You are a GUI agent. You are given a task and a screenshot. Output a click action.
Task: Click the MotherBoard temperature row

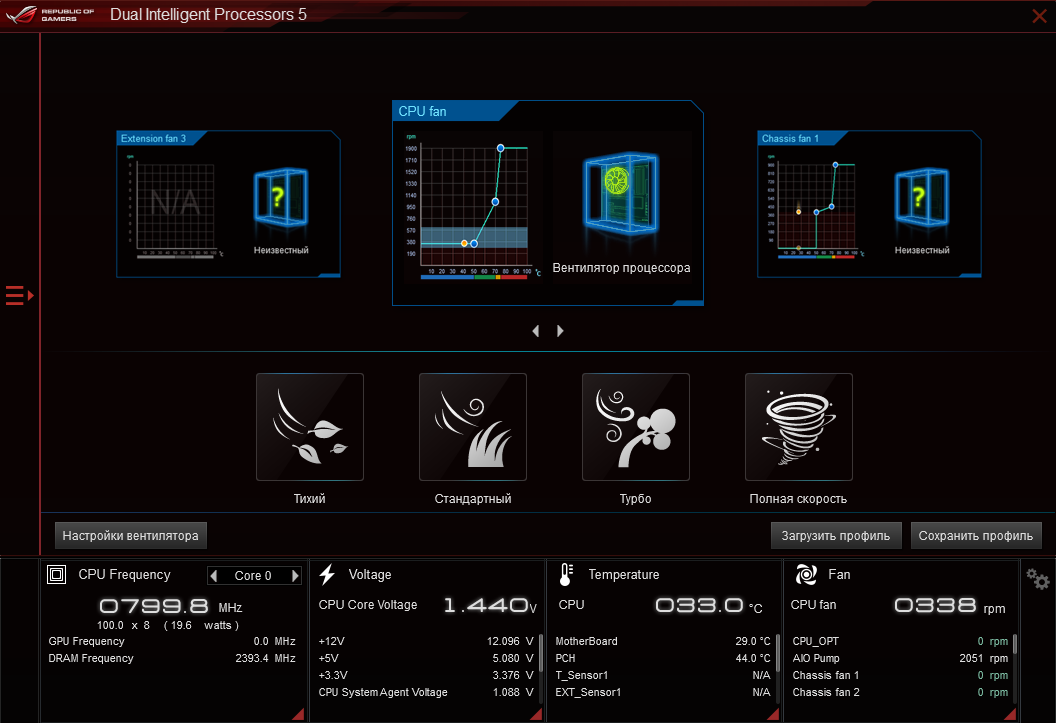coord(663,642)
